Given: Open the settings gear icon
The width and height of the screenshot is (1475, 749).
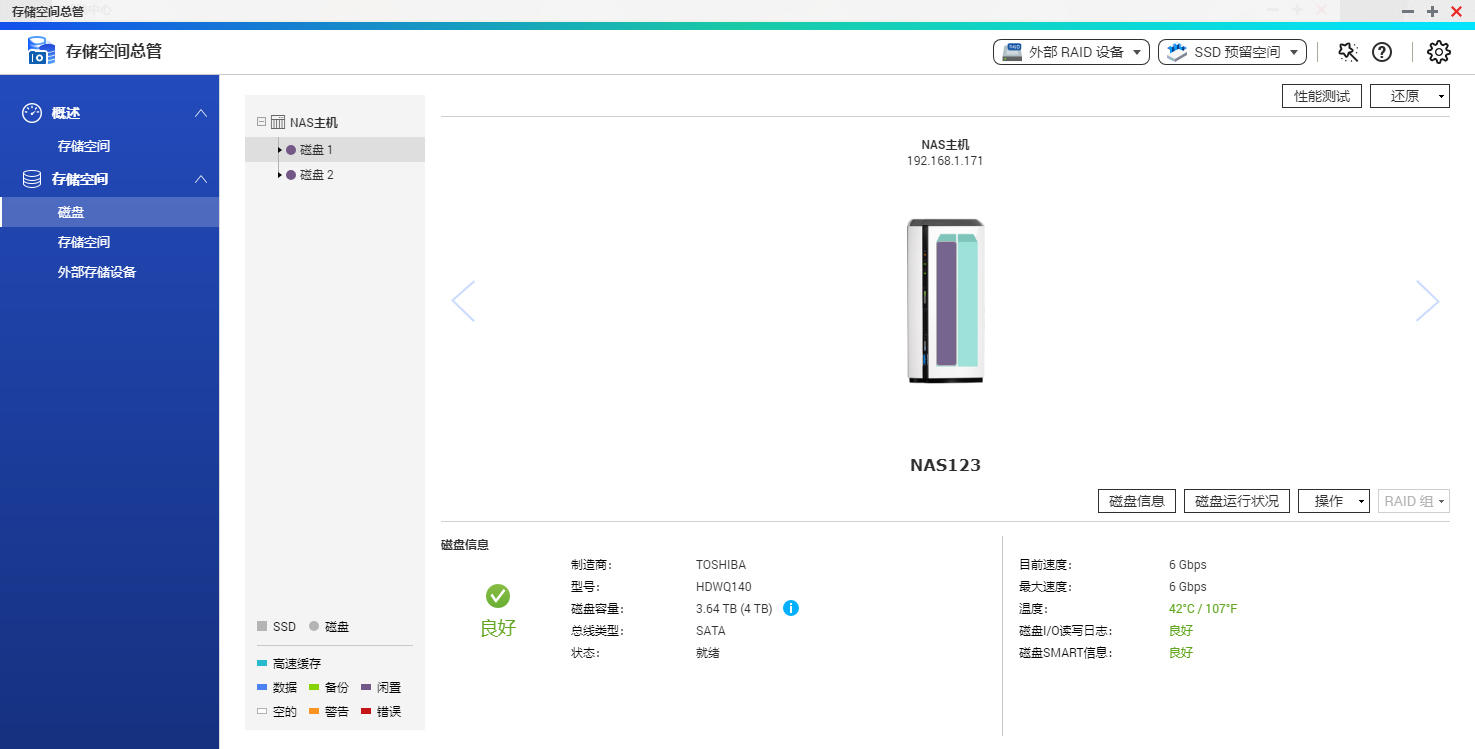Looking at the screenshot, I should (1438, 52).
